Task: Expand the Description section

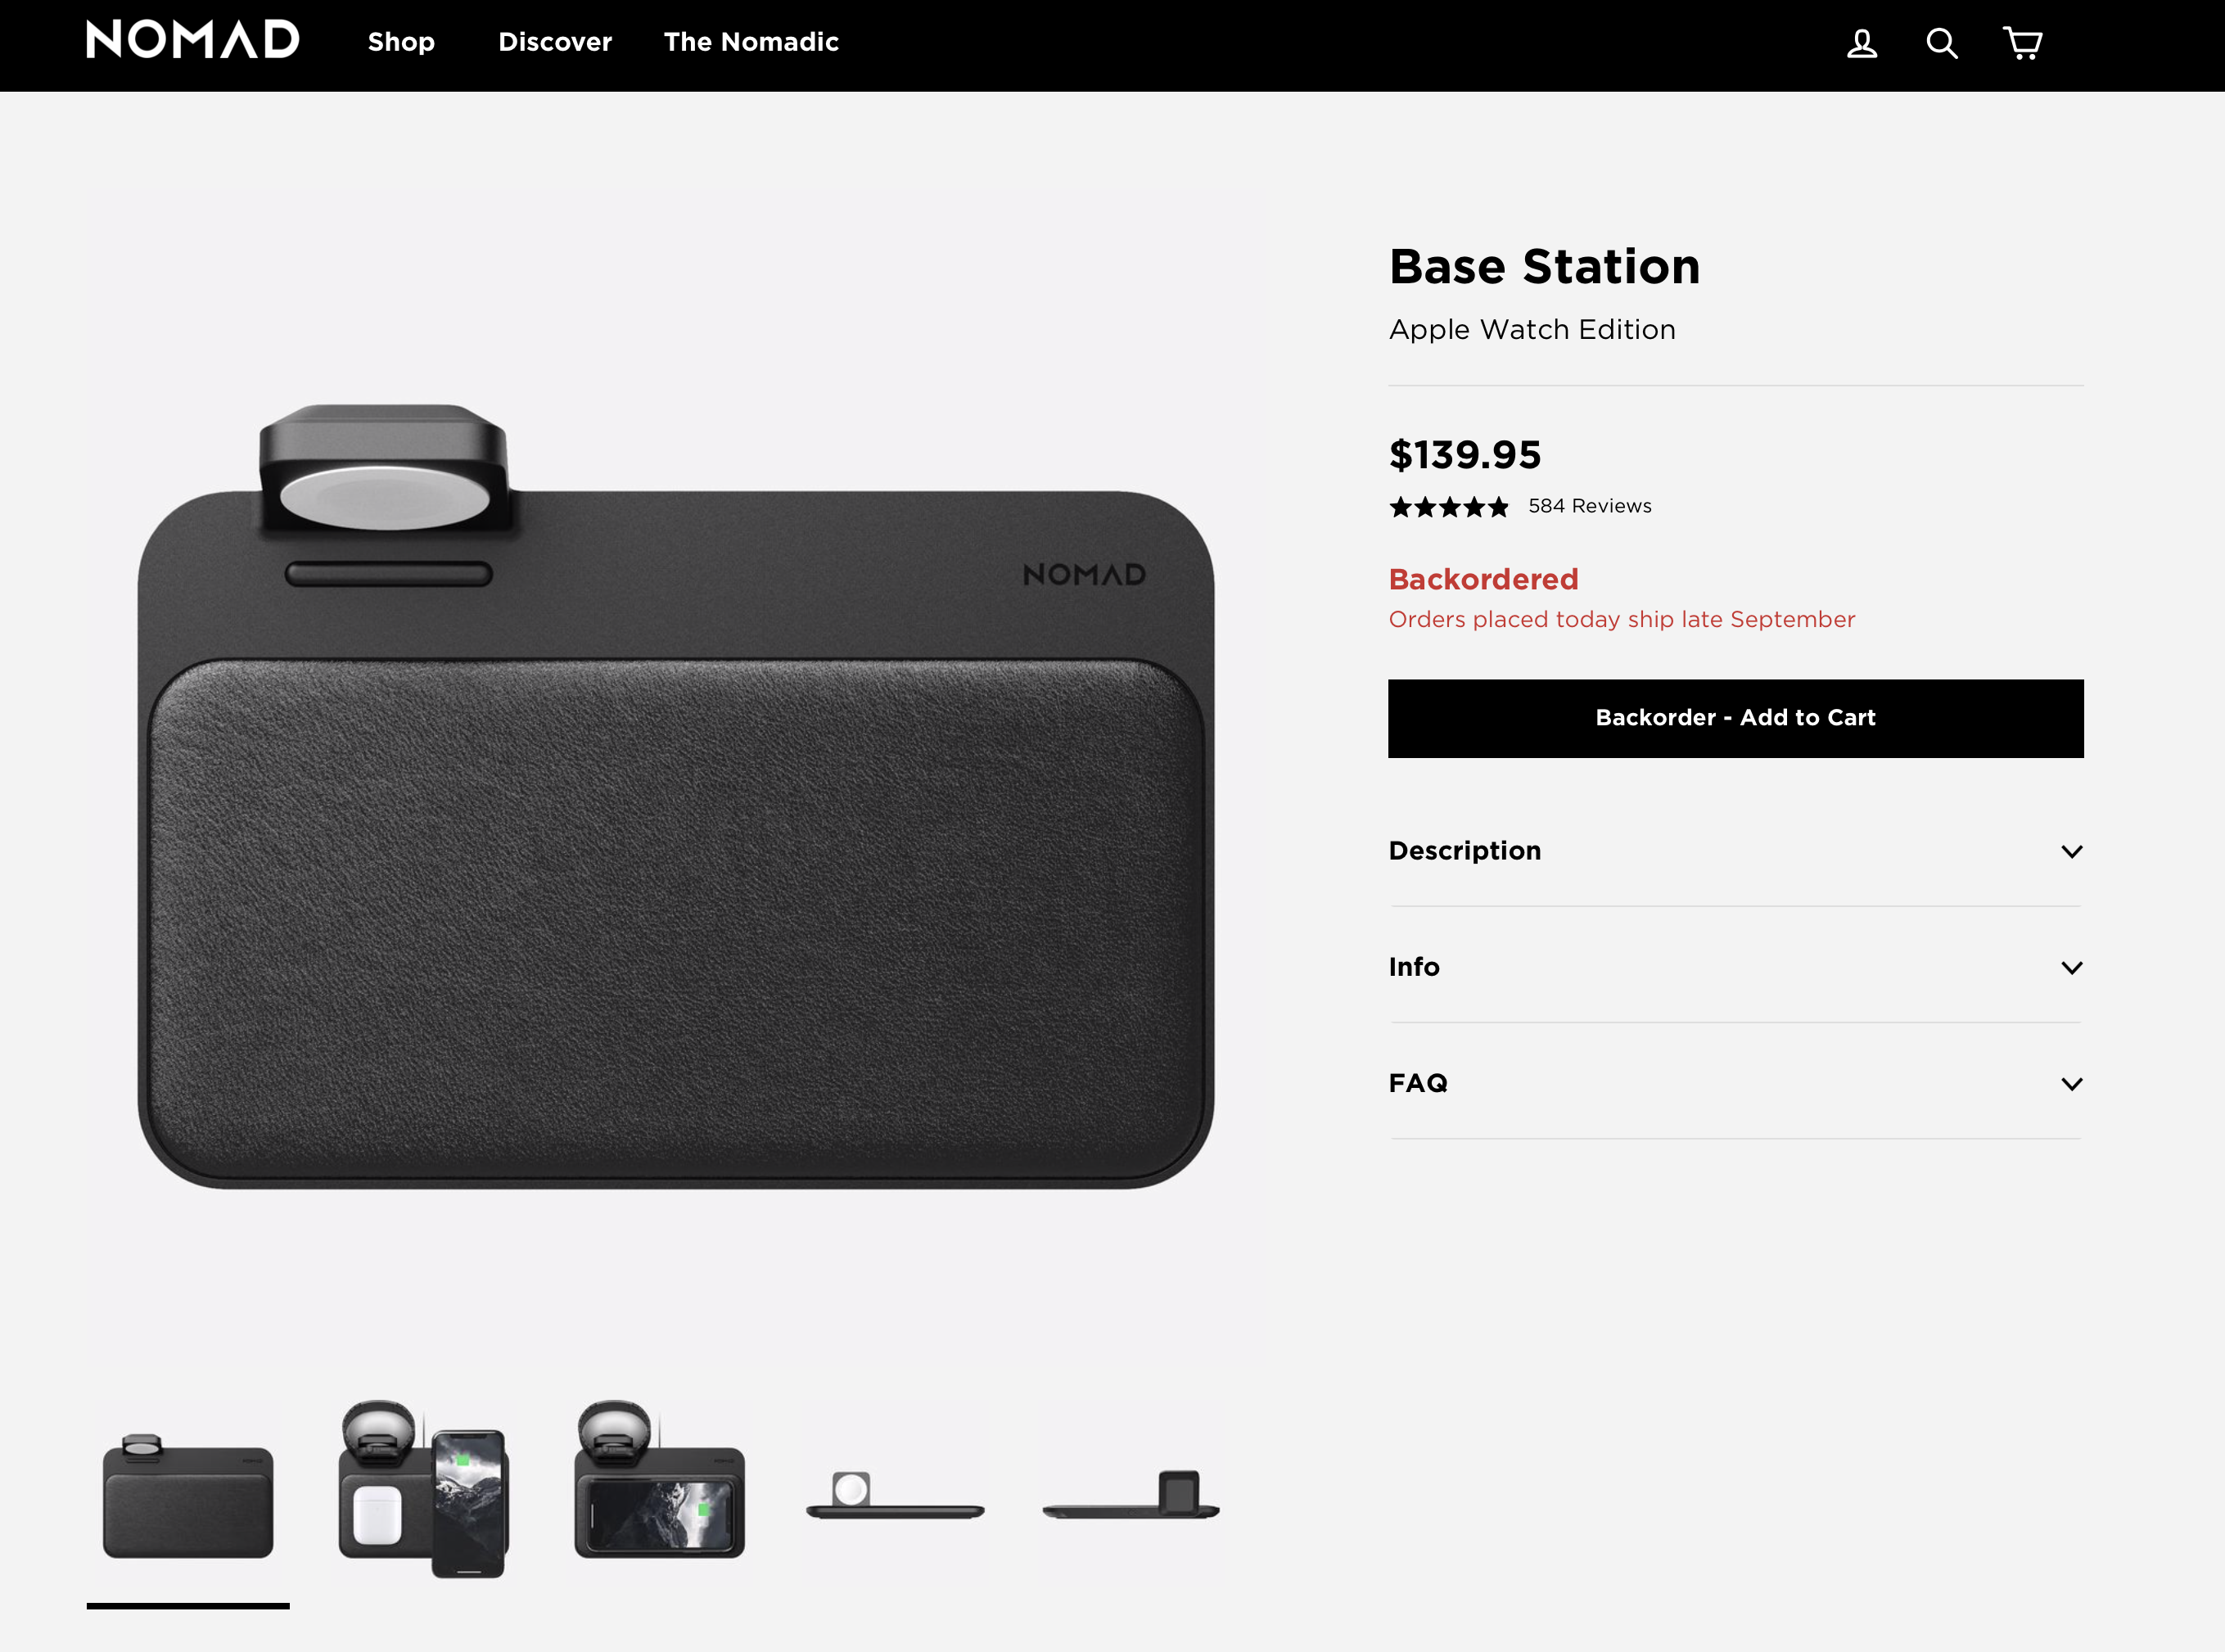Action: [1735, 851]
